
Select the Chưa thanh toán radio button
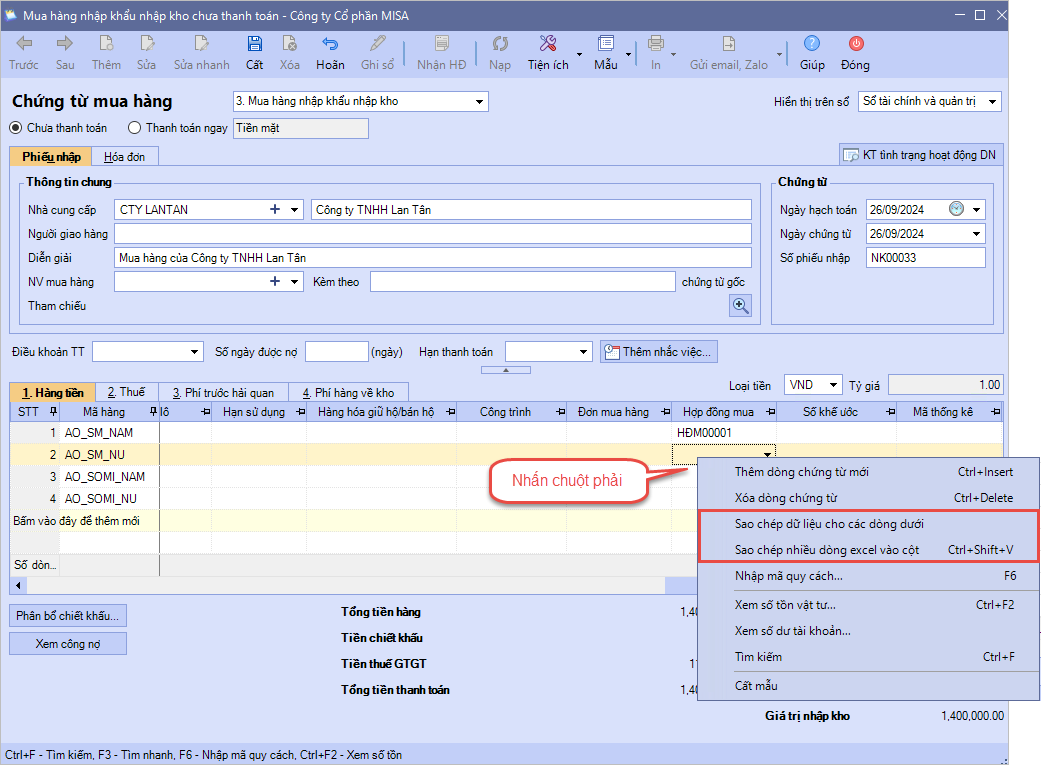tap(16, 128)
